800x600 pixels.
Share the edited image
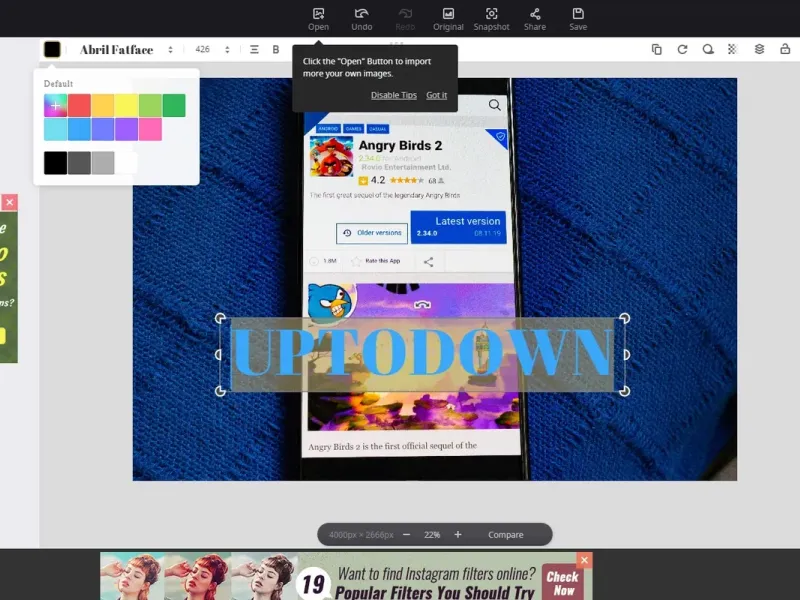(535, 19)
